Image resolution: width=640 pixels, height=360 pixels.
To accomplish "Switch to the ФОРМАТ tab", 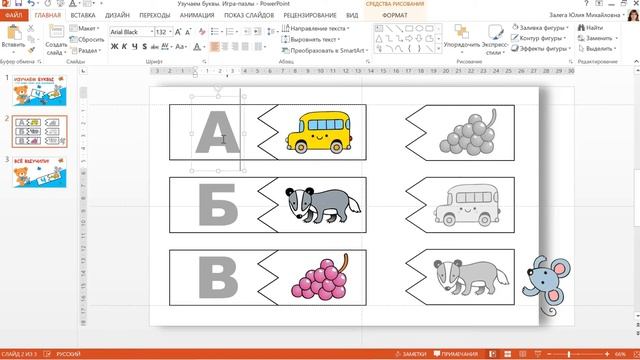I will tap(395, 15).
